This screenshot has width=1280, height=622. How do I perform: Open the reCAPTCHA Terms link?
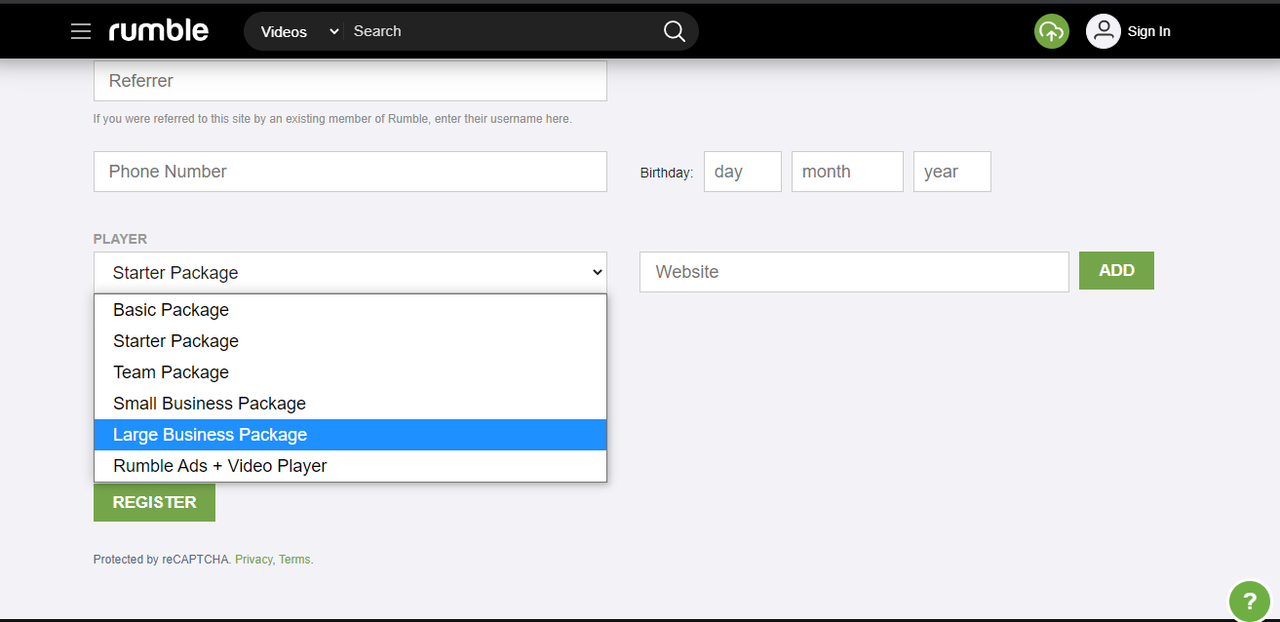[x=294, y=560]
